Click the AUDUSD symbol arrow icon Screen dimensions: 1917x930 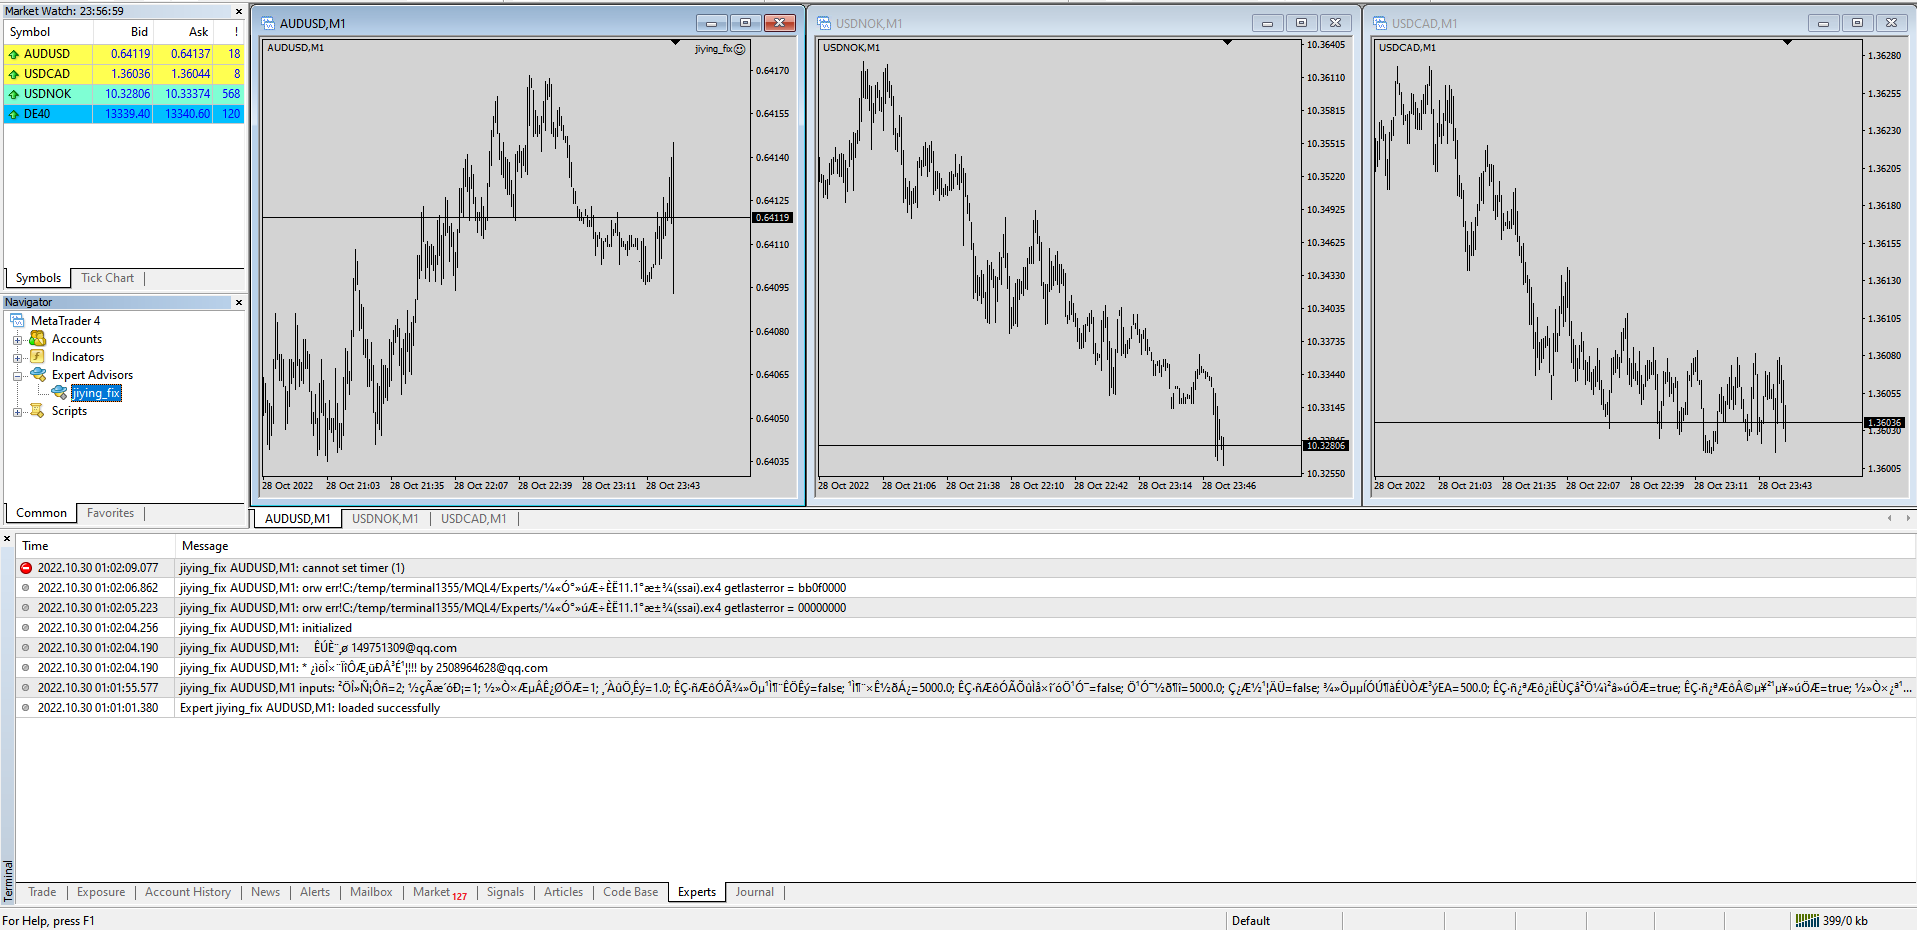pyautogui.click(x=14, y=54)
